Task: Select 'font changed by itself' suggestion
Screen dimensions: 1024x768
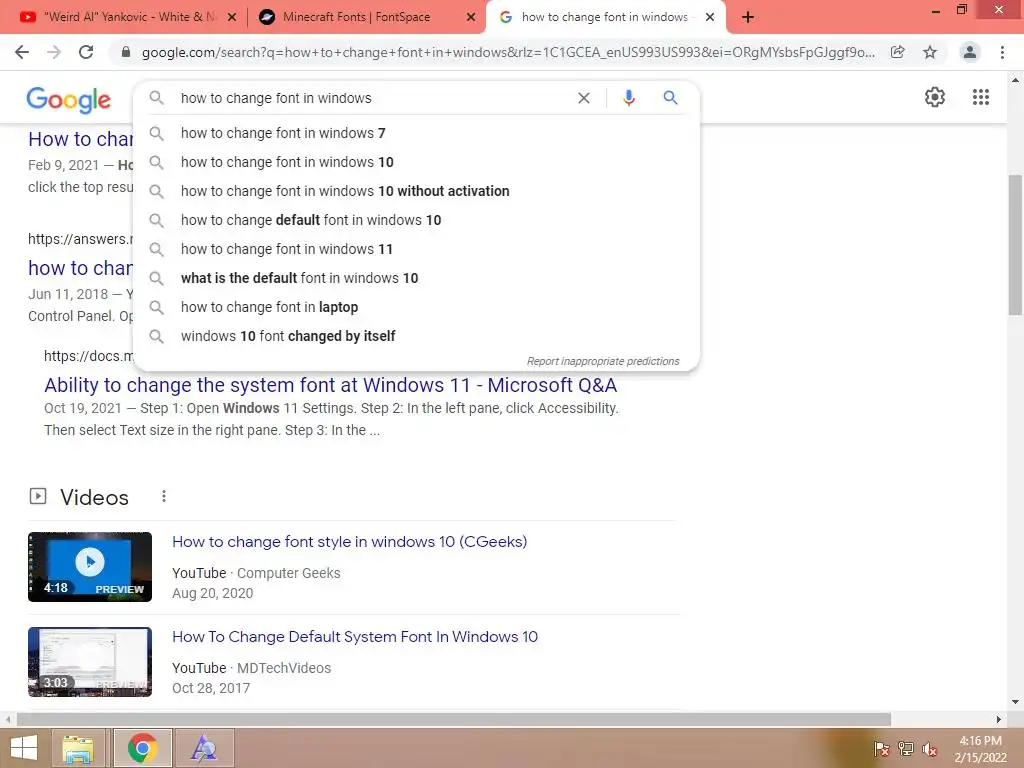Action: (x=416, y=336)
